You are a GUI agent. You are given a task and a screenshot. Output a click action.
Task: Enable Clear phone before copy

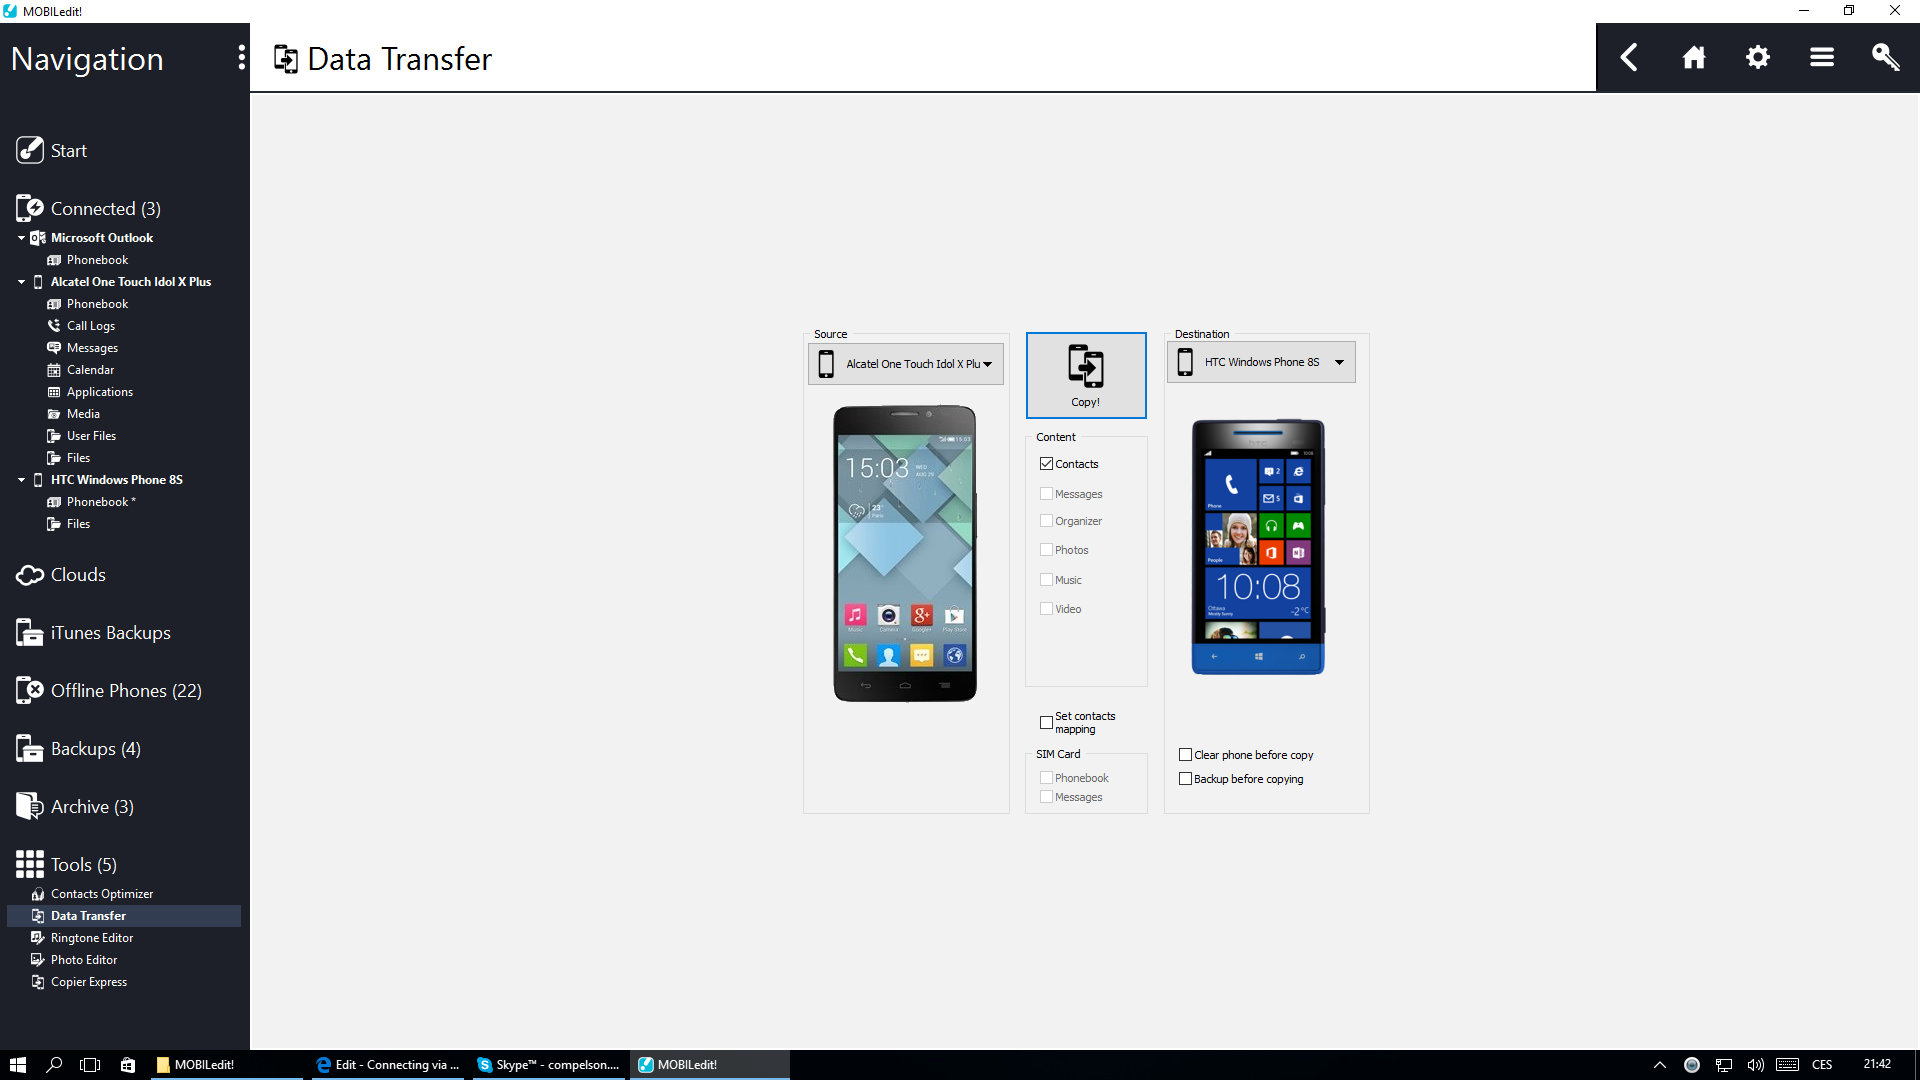click(x=1185, y=755)
